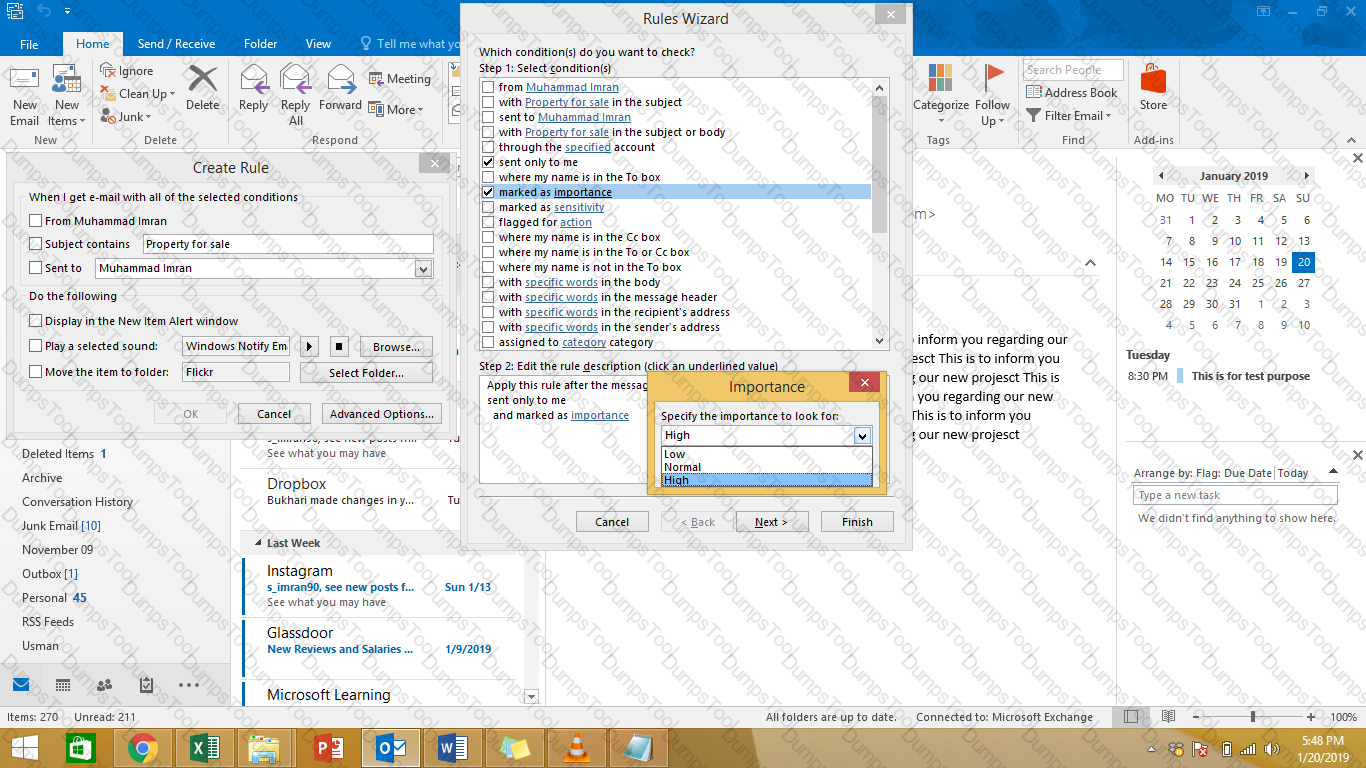This screenshot has height=768, width=1366.
Task: Open the Categorize color grid icon
Action: tap(940, 78)
